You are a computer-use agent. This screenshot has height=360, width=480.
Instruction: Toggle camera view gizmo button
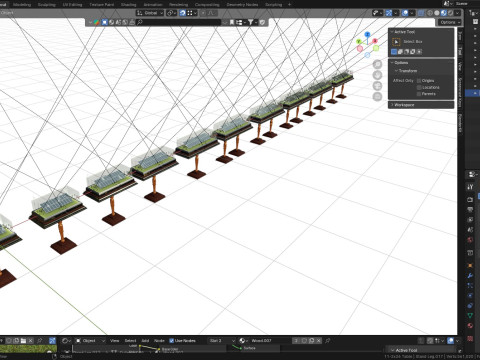pyautogui.click(x=377, y=86)
